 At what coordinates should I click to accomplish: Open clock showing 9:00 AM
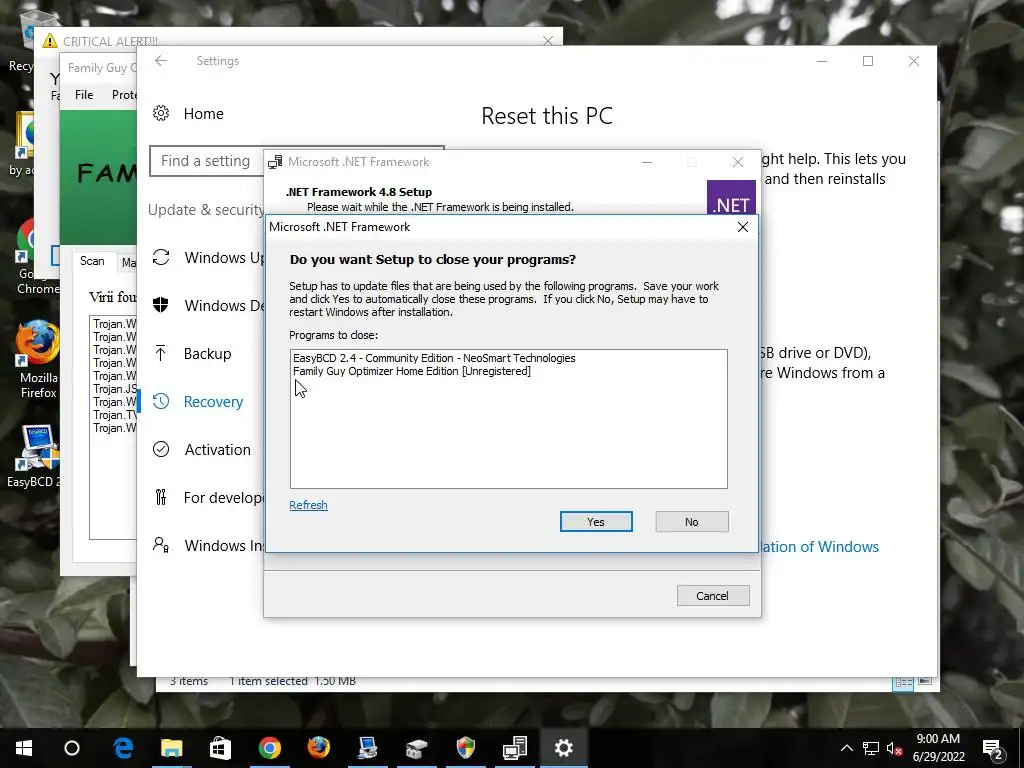click(938, 748)
